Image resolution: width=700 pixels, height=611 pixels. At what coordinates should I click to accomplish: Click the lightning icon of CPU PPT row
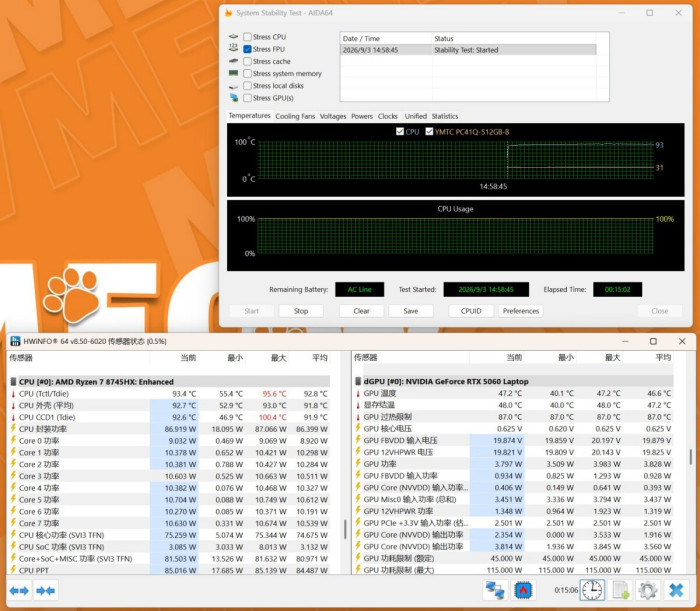13,570
